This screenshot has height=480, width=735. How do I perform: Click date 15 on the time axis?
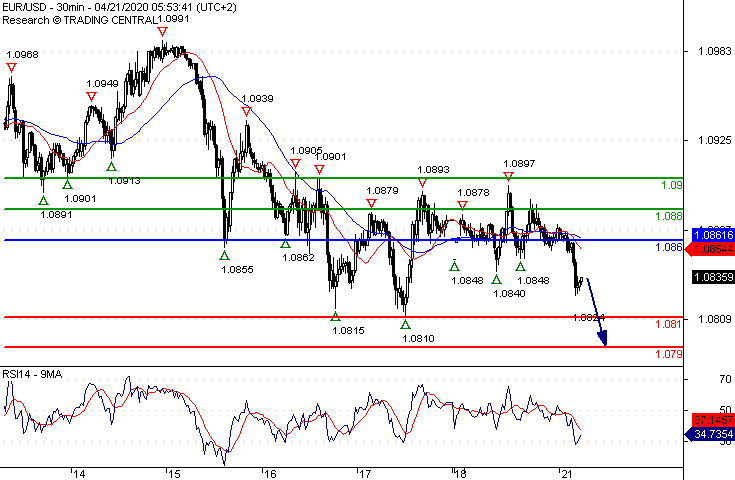click(x=174, y=474)
